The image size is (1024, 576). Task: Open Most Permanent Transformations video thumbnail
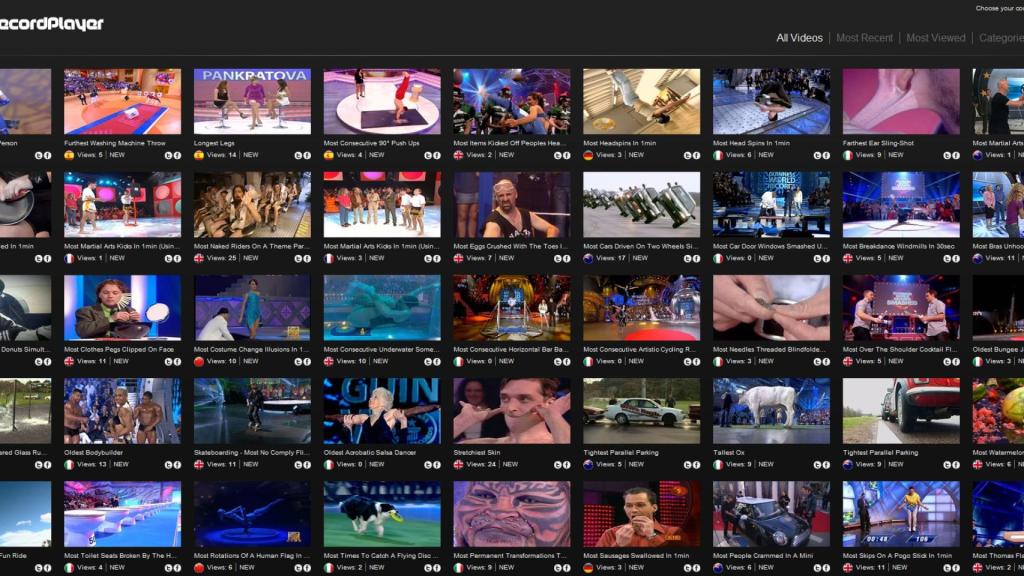pyautogui.click(x=511, y=514)
